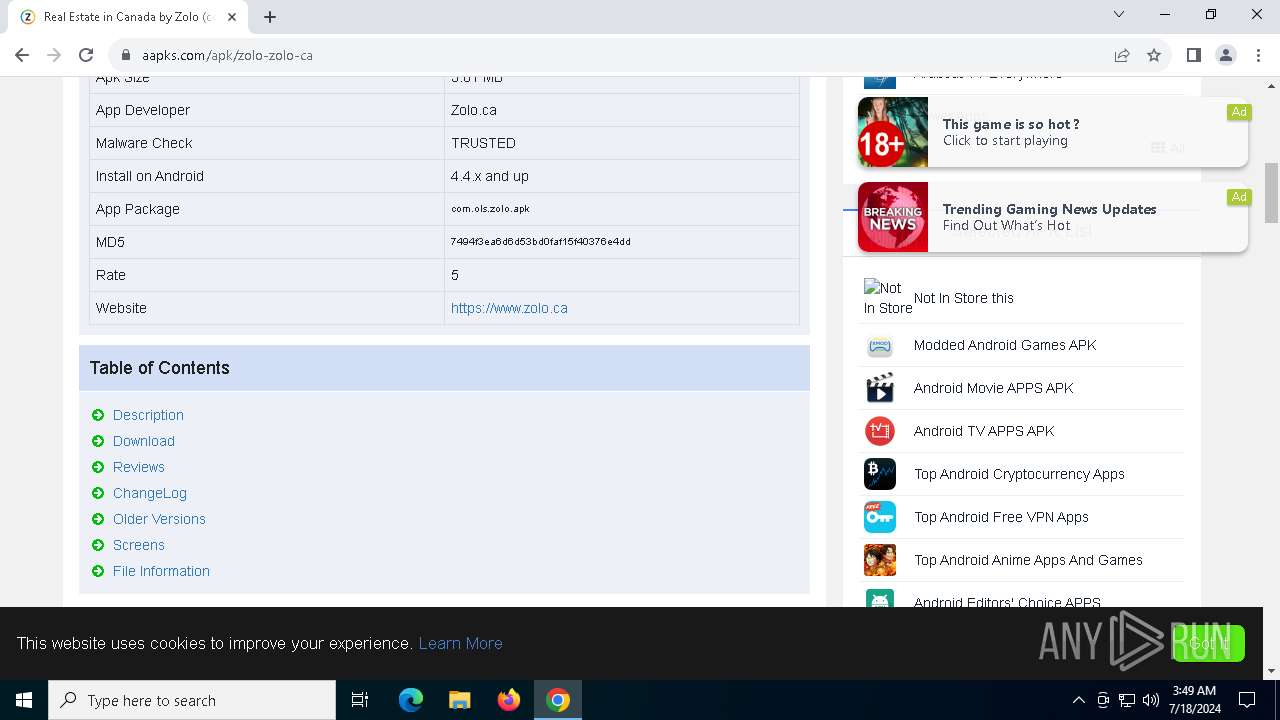Click the anime apps thumbnail icon
This screenshot has width=1280, height=720.
tap(880, 560)
